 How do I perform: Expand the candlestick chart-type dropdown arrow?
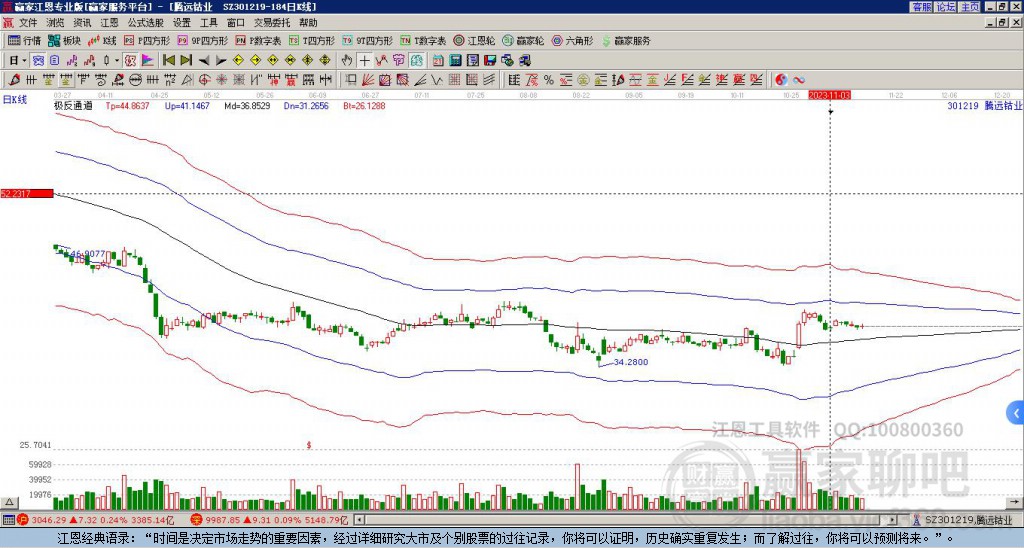[x=117, y=61]
